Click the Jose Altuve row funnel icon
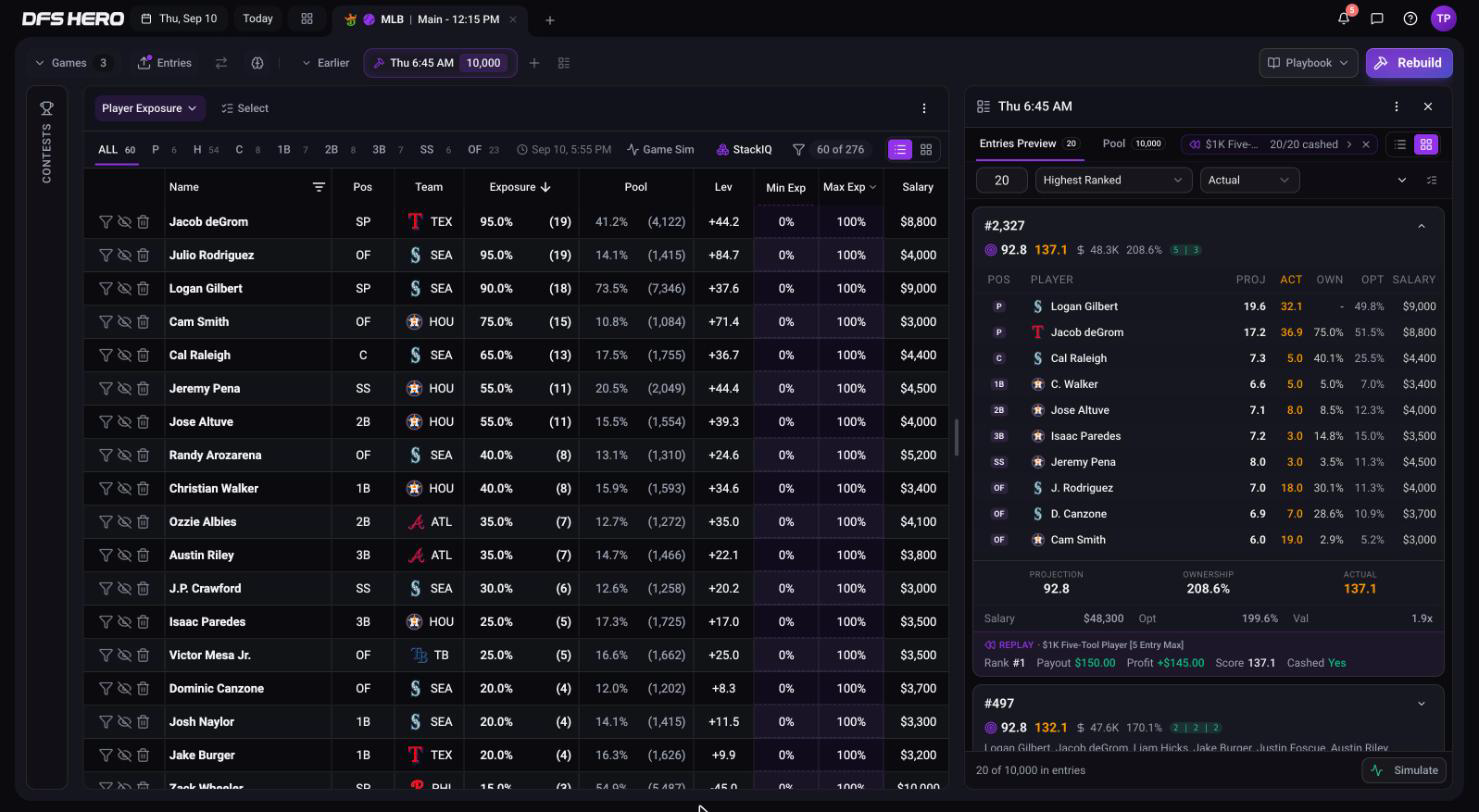Viewport: 1479px width, 812px height. 105,422
